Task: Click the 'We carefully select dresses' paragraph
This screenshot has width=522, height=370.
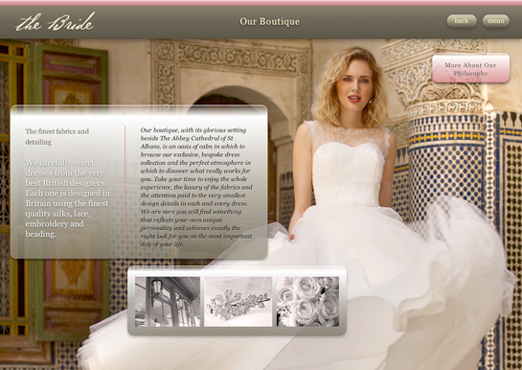Action: 68,198
